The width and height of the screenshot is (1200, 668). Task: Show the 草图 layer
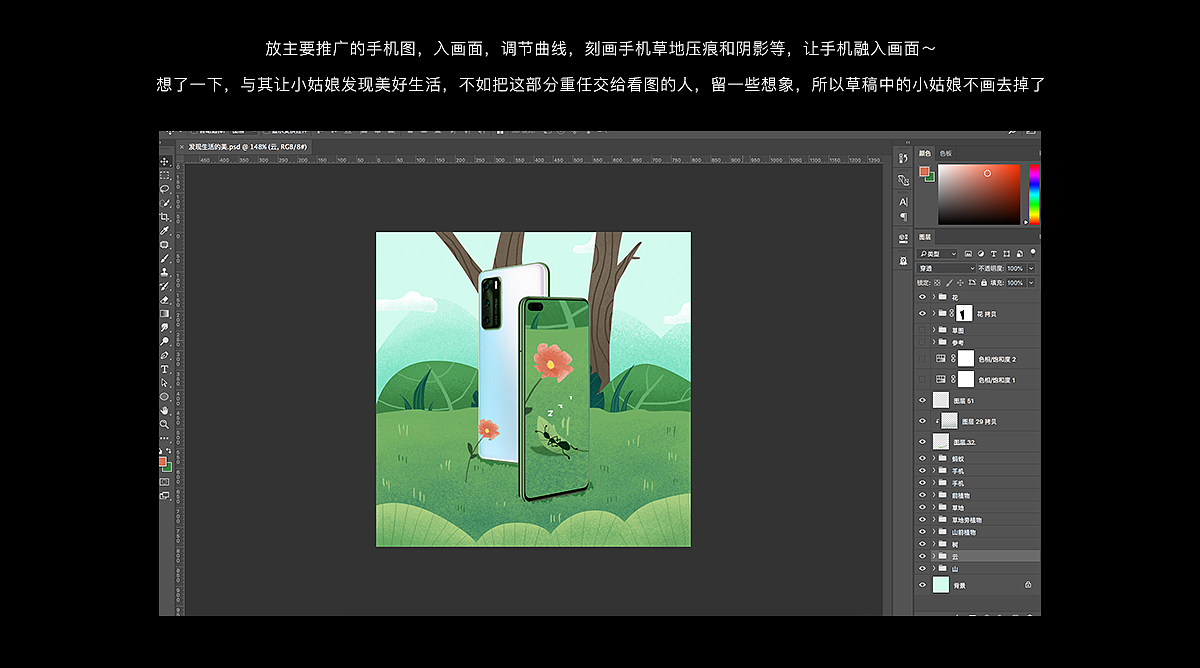921,331
